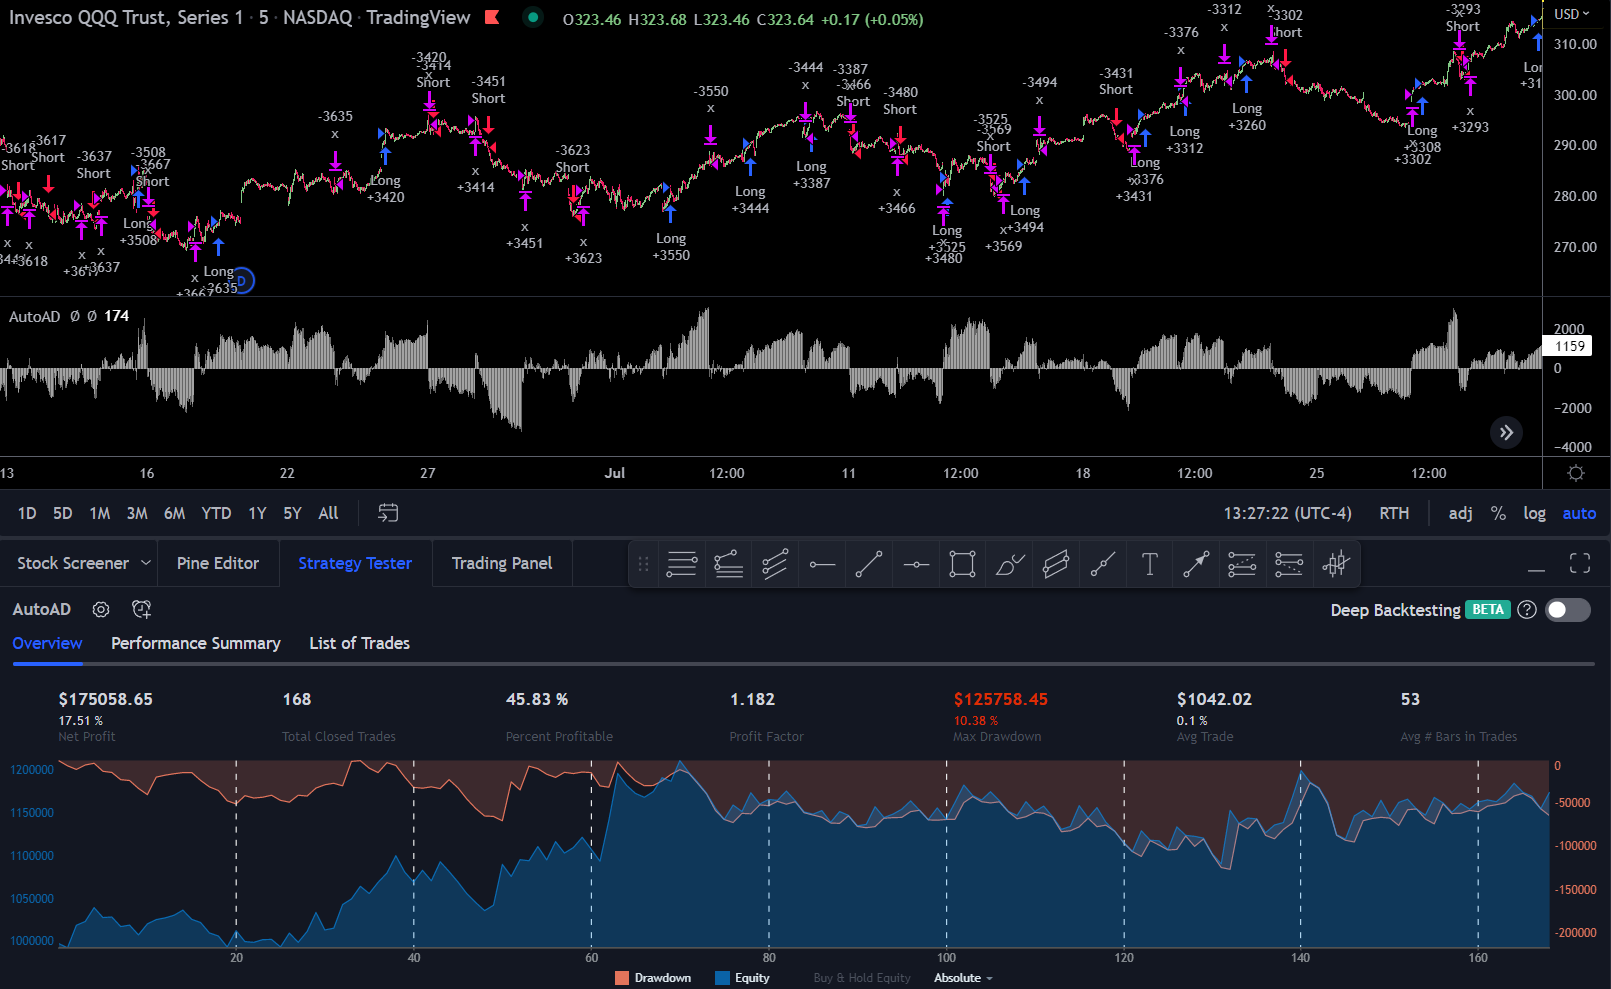Set range to 1D
This screenshot has width=1611, height=989.
(x=27, y=513)
